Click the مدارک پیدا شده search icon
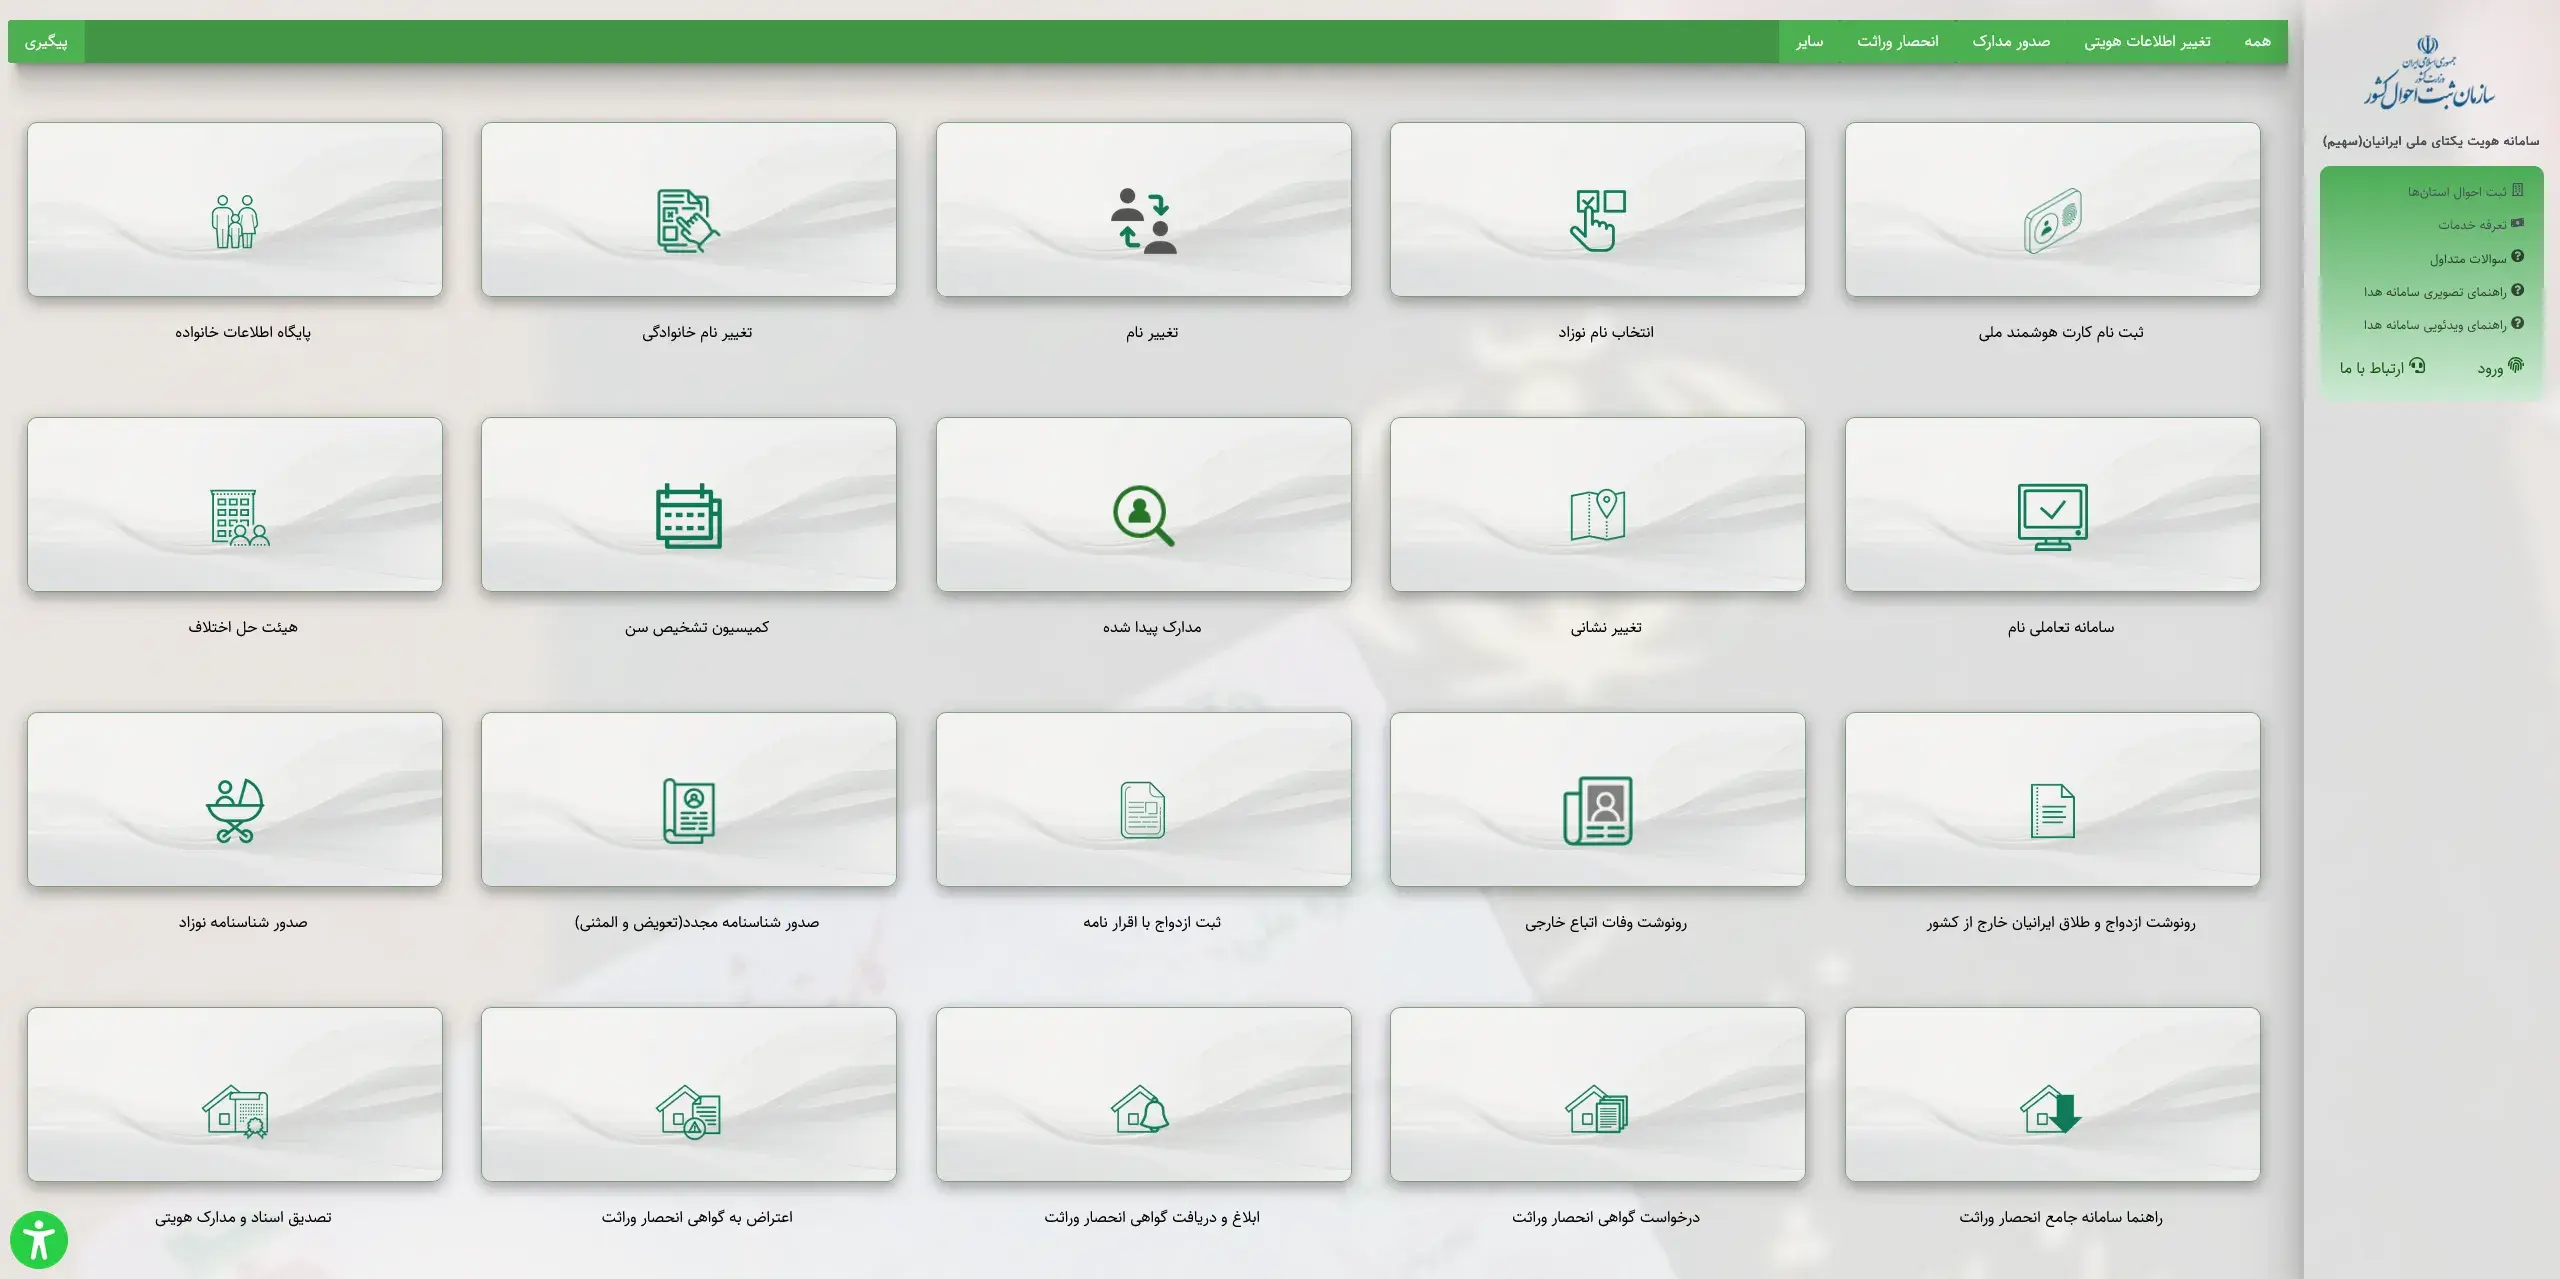 tap(1144, 516)
